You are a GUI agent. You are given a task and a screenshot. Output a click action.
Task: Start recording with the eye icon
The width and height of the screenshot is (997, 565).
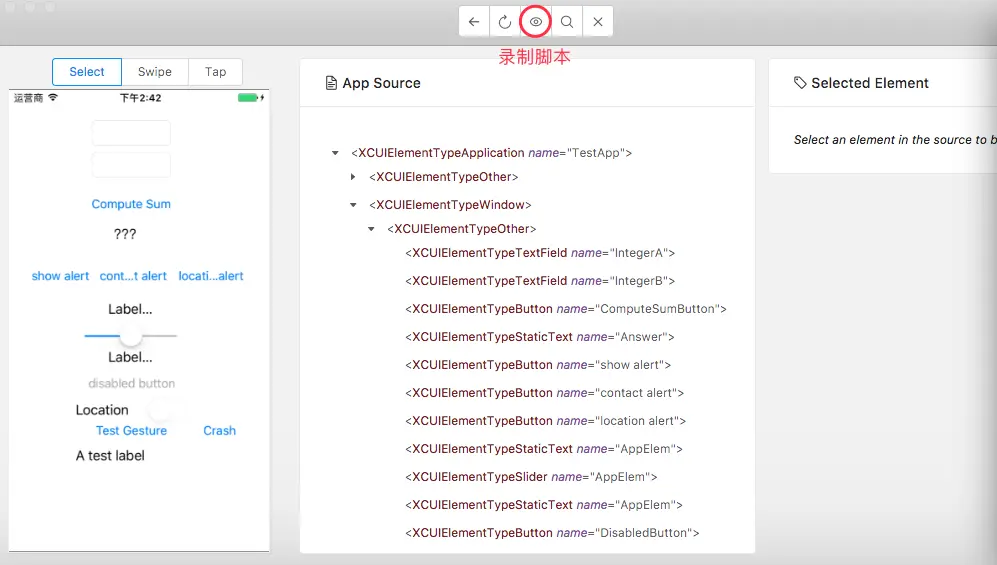535,22
